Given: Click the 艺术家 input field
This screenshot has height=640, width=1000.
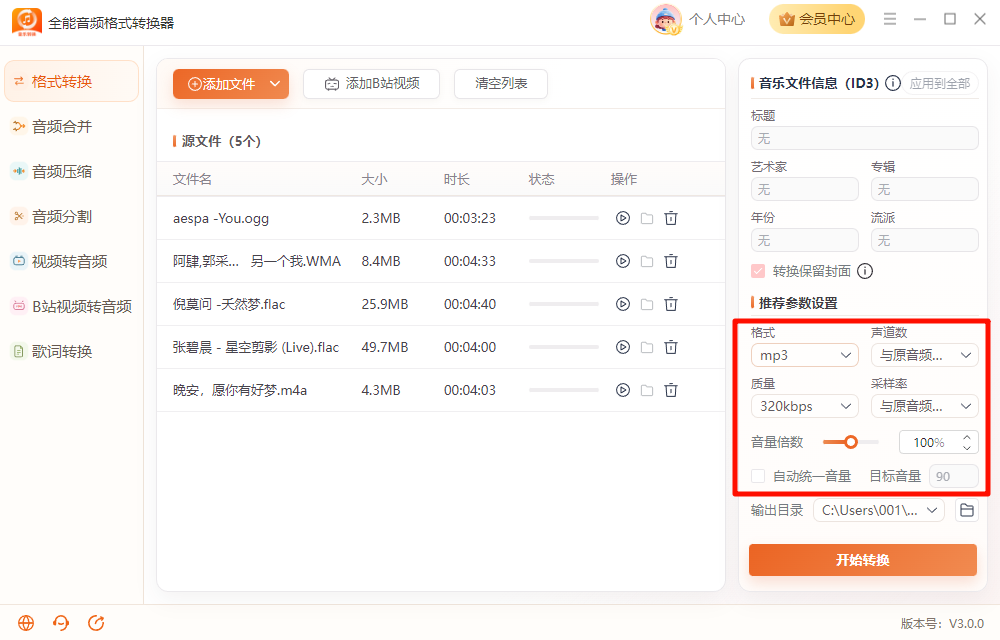Looking at the screenshot, I should tap(805, 189).
